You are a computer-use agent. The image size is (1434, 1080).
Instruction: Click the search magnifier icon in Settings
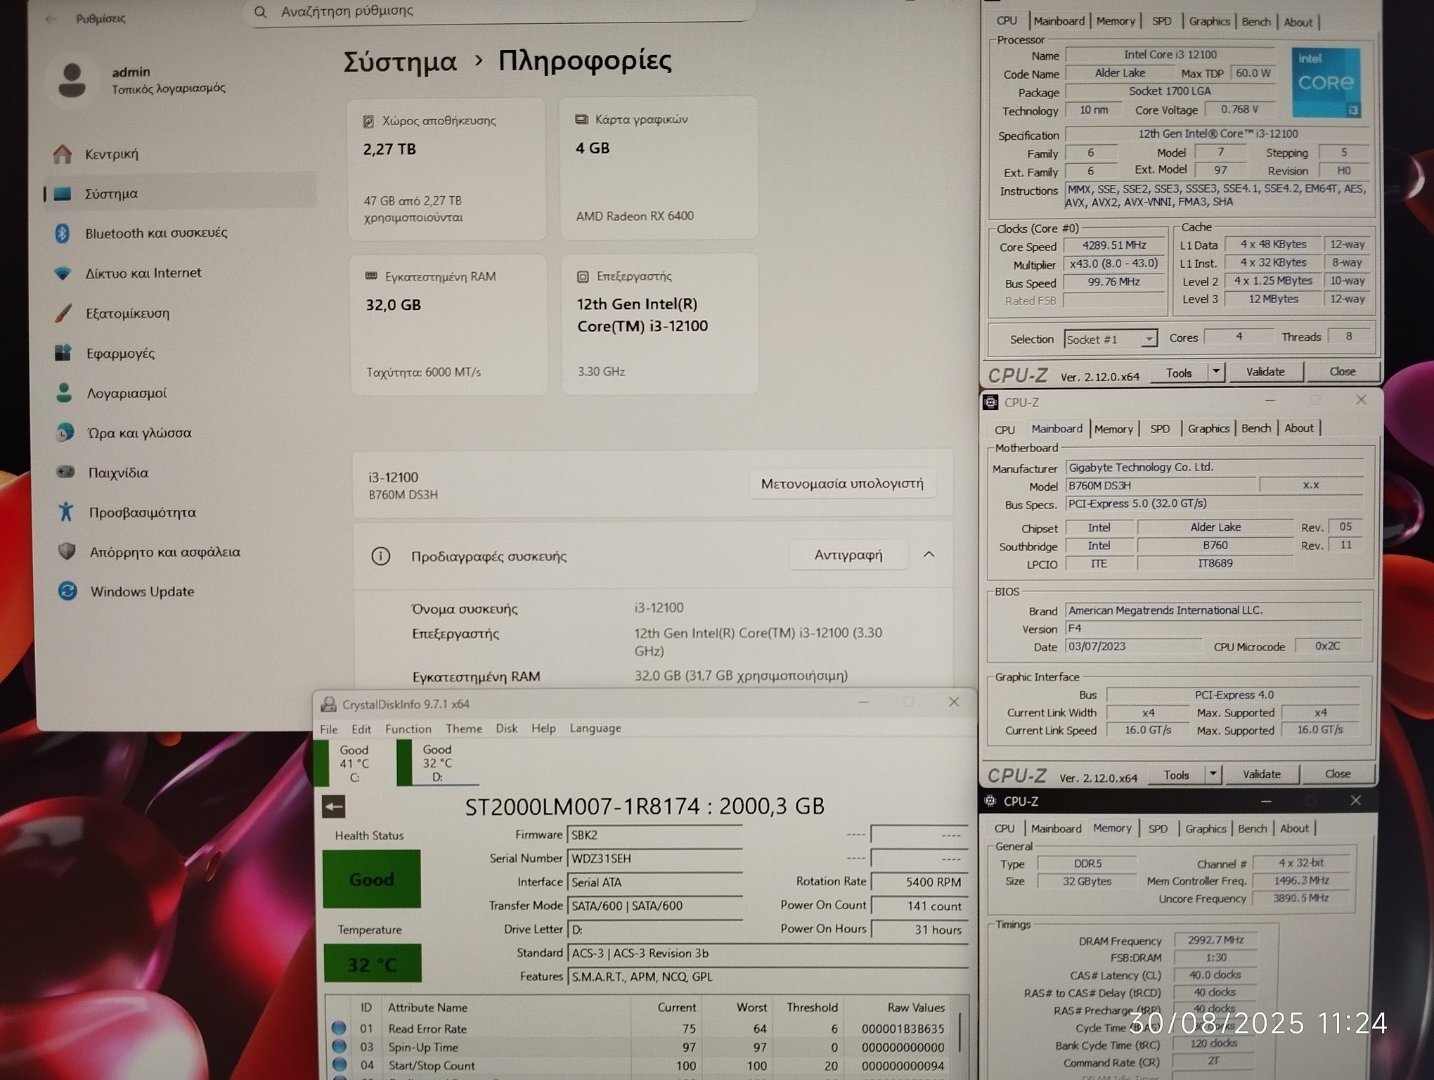pos(260,12)
